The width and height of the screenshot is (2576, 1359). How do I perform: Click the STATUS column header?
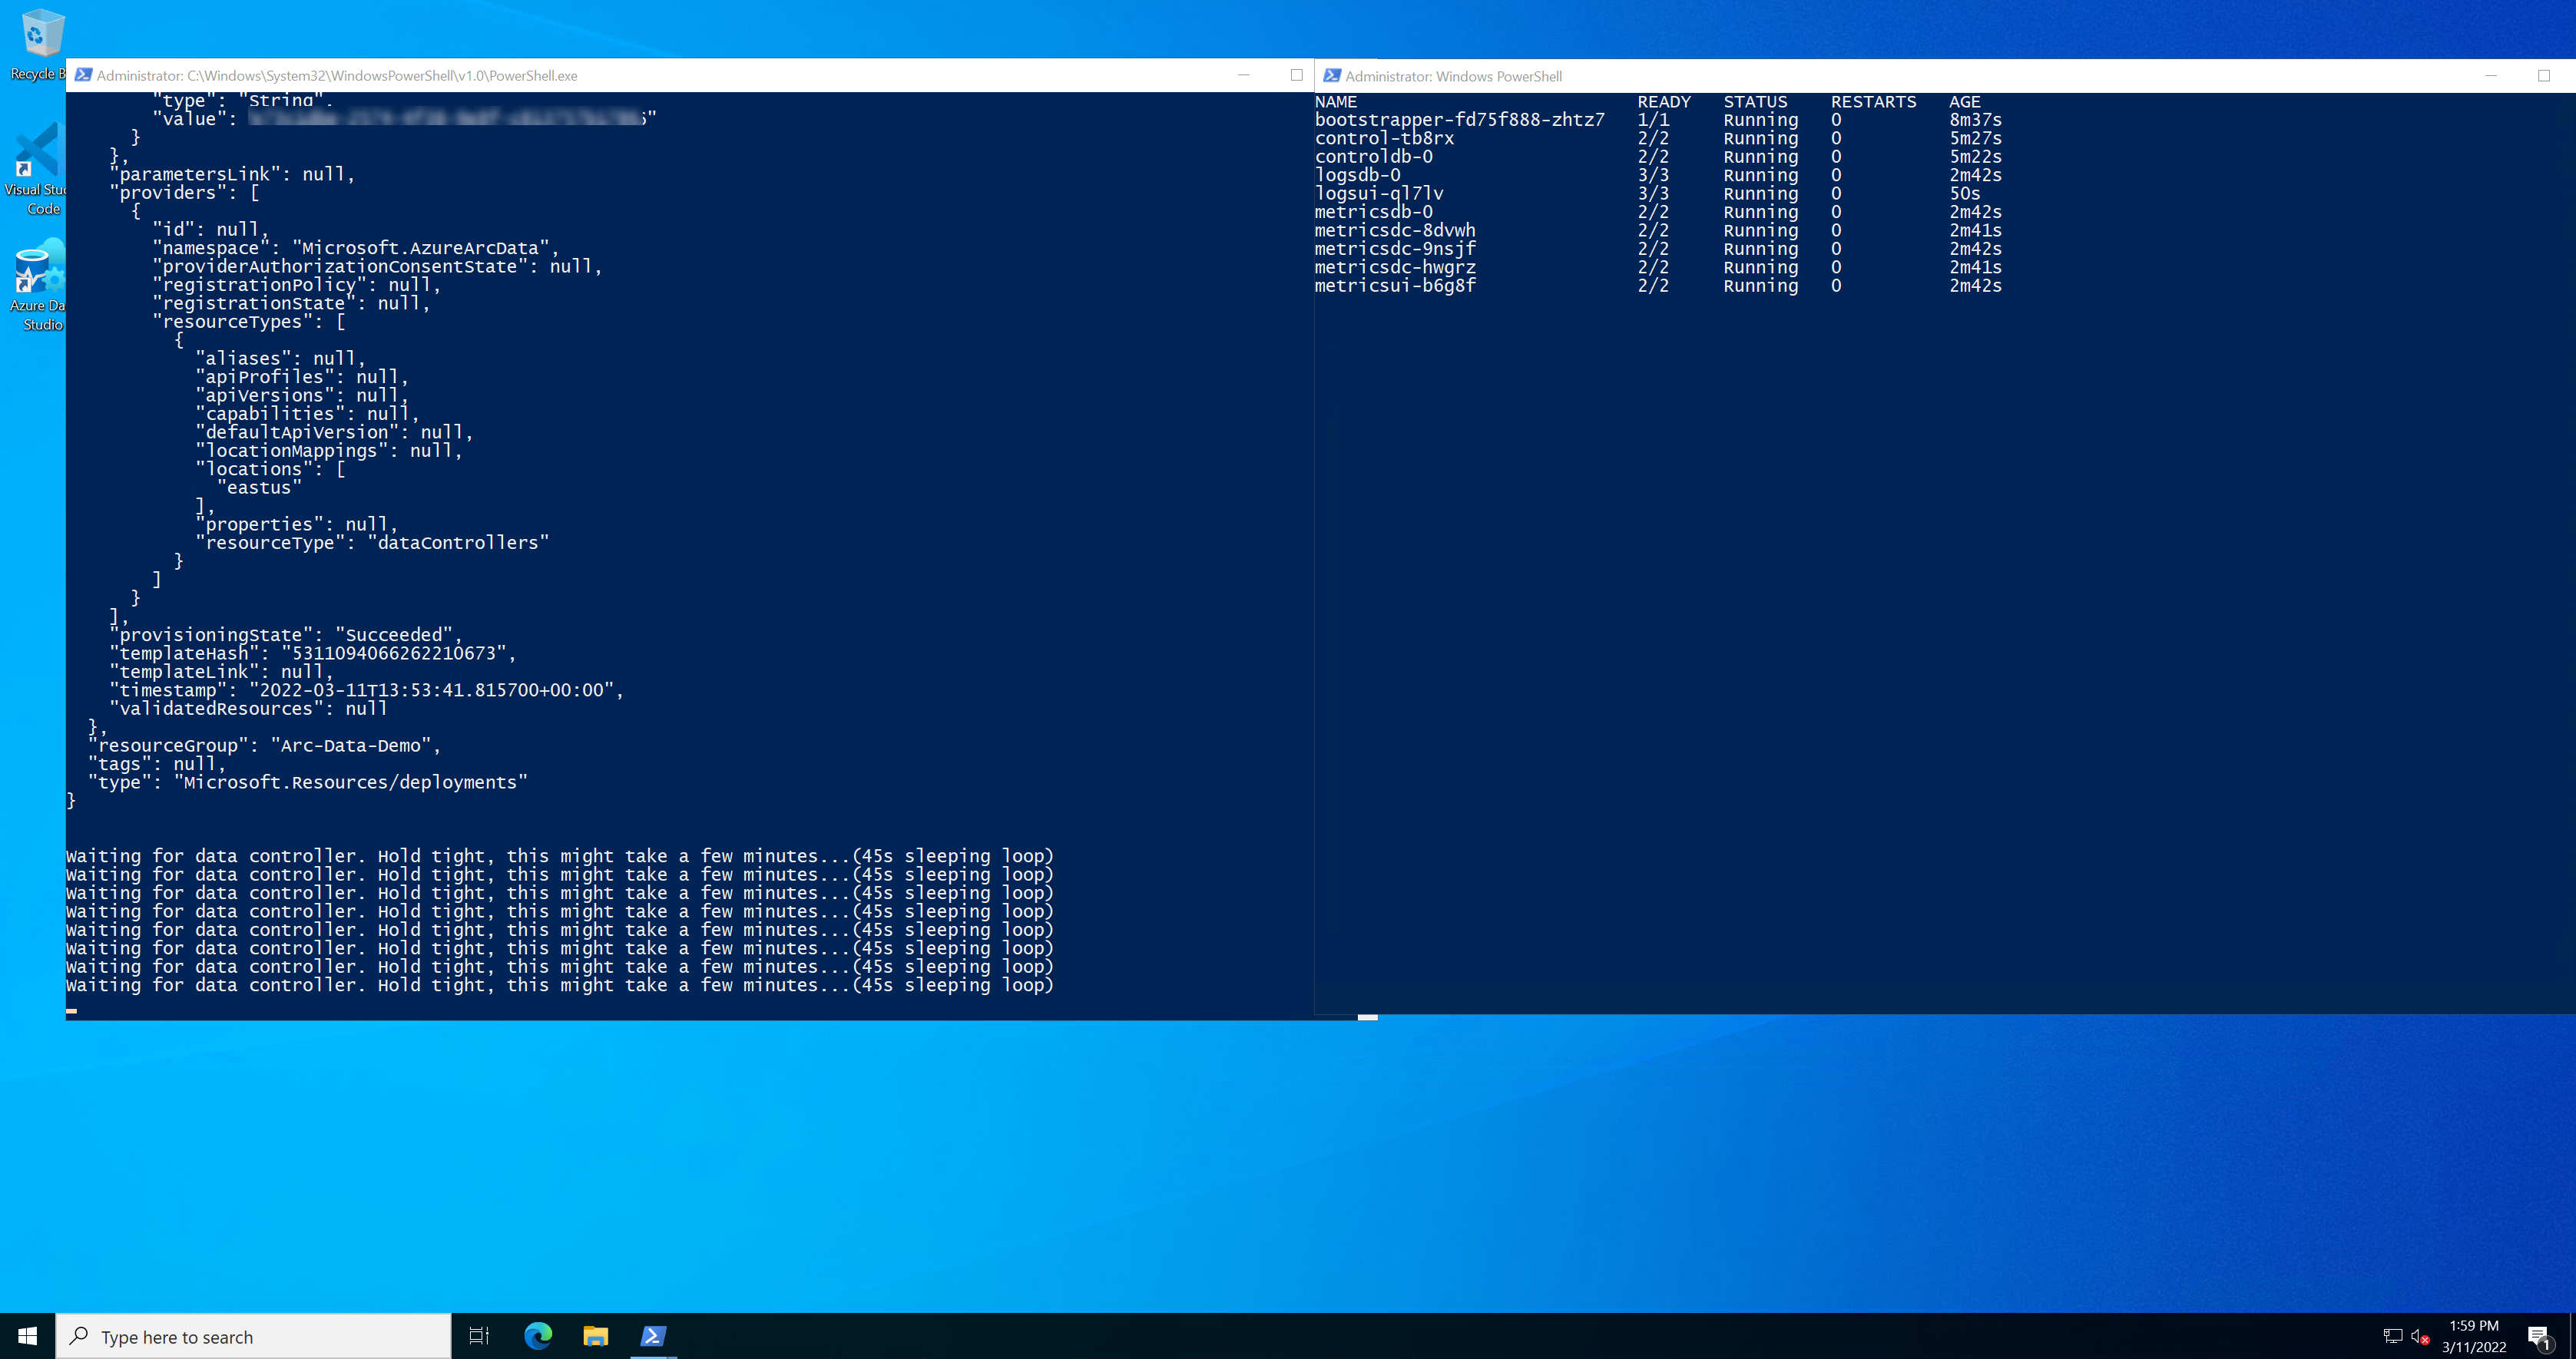click(1755, 102)
